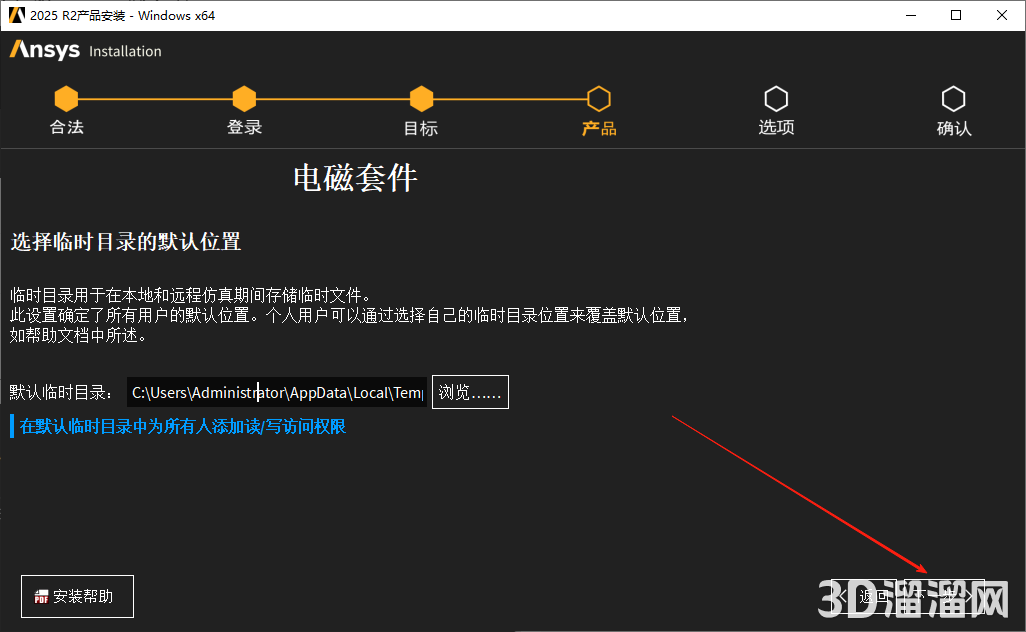This screenshot has width=1026, height=632.
Task: Select the 登录 step hexagon
Action: (244, 98)
